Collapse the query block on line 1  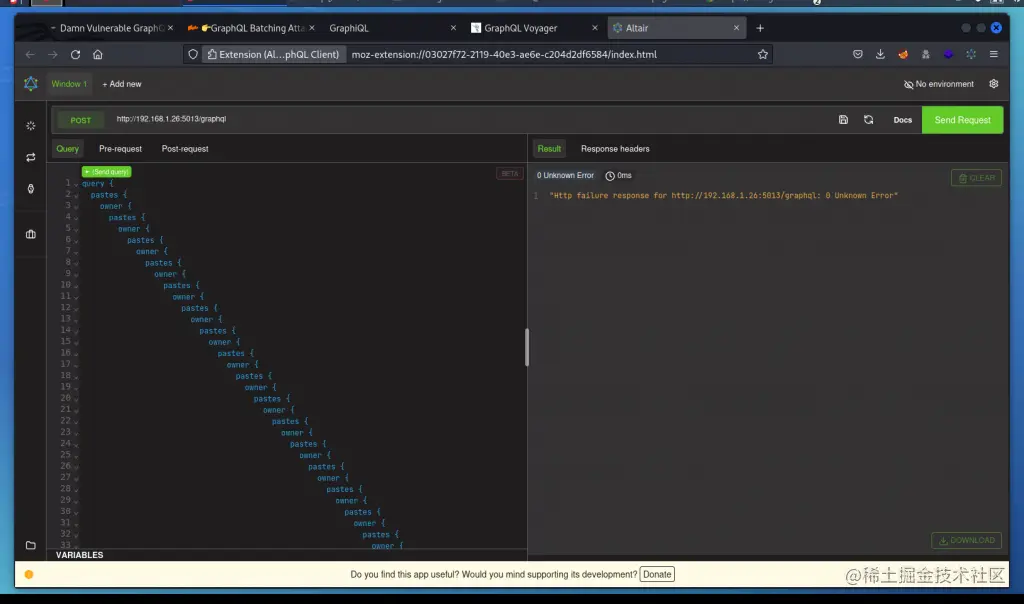click(76, 184)
